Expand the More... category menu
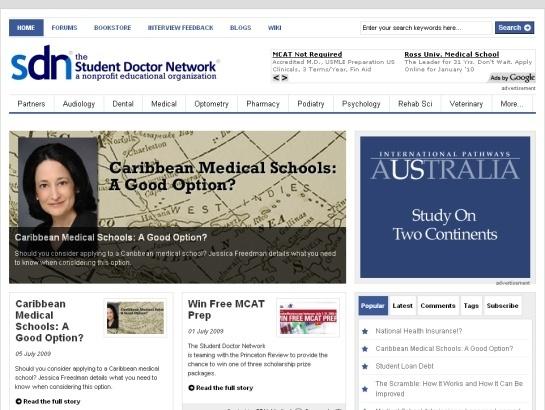Screen dimensions: 545x410 [512, 104]
